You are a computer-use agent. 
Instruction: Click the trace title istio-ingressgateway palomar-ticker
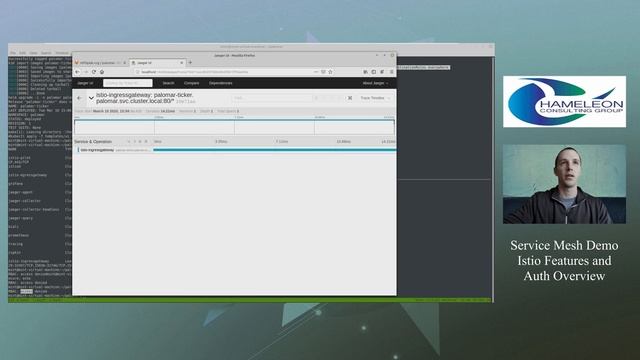pyautogui.click(x=145, y=98)
